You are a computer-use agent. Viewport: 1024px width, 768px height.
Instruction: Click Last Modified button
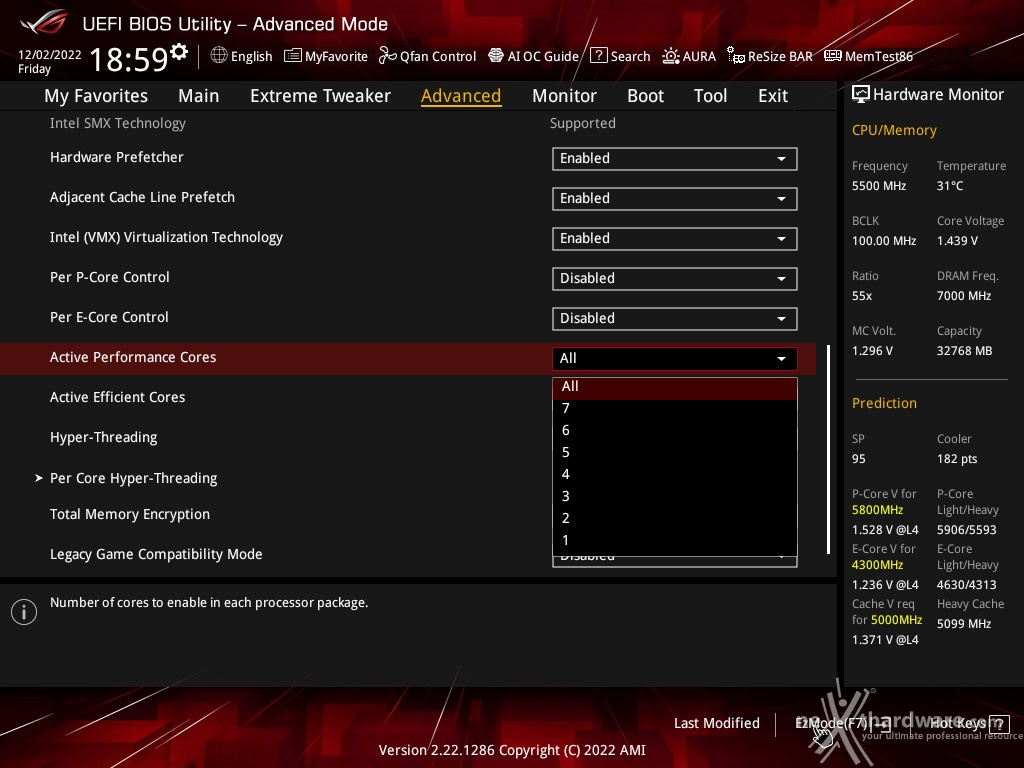click(x=716, y=724)
